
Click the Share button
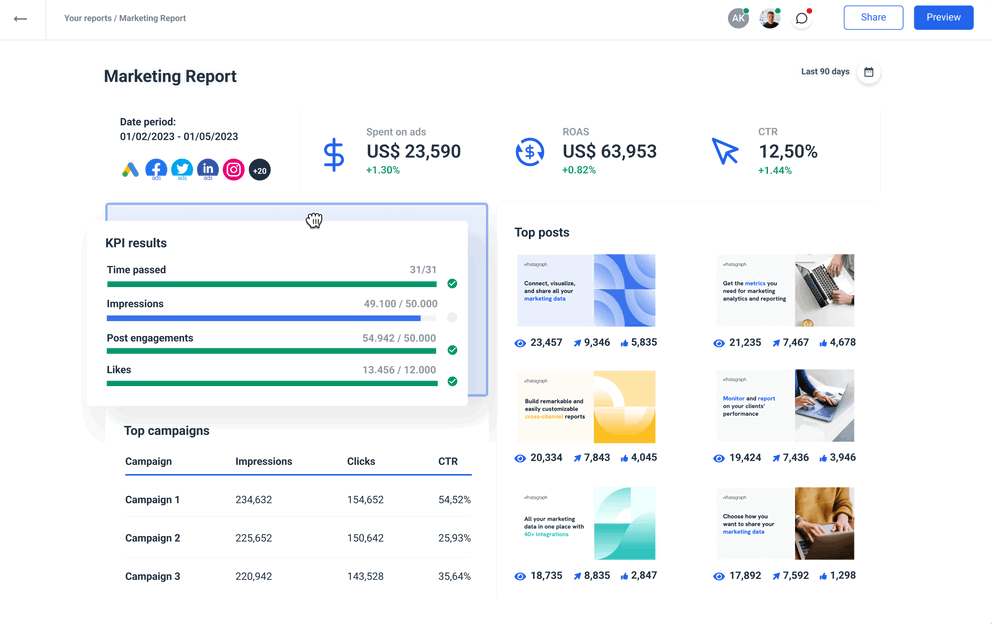[873, 18]
